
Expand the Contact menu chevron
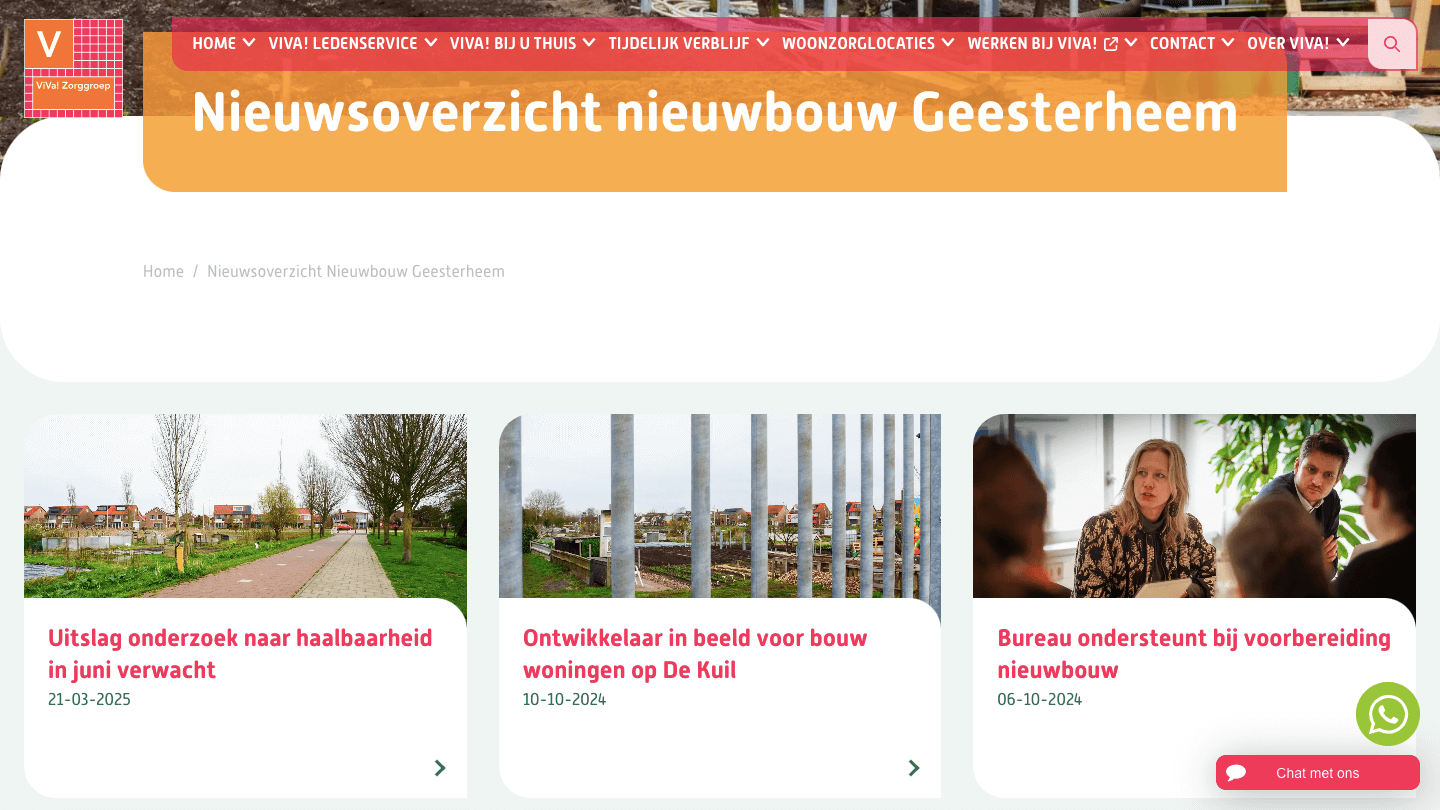coord(1228,43)
